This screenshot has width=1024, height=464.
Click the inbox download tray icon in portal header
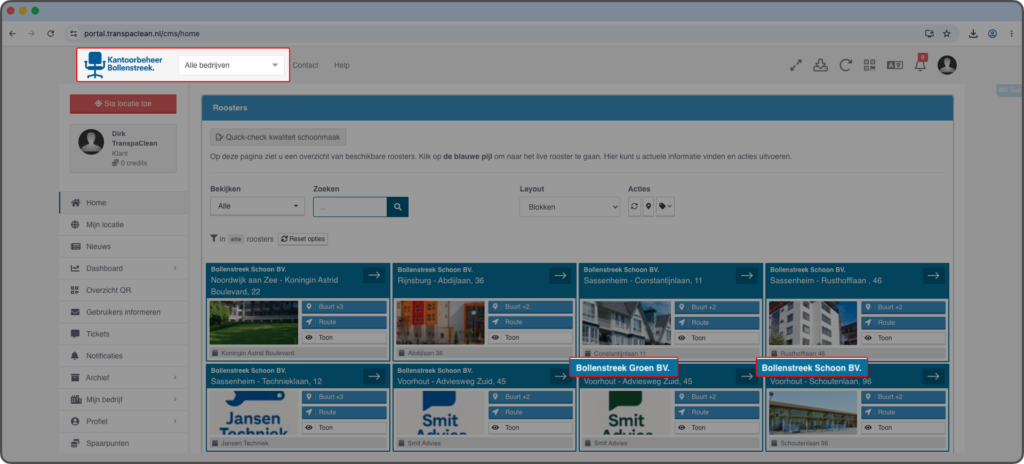pos(820,65)
